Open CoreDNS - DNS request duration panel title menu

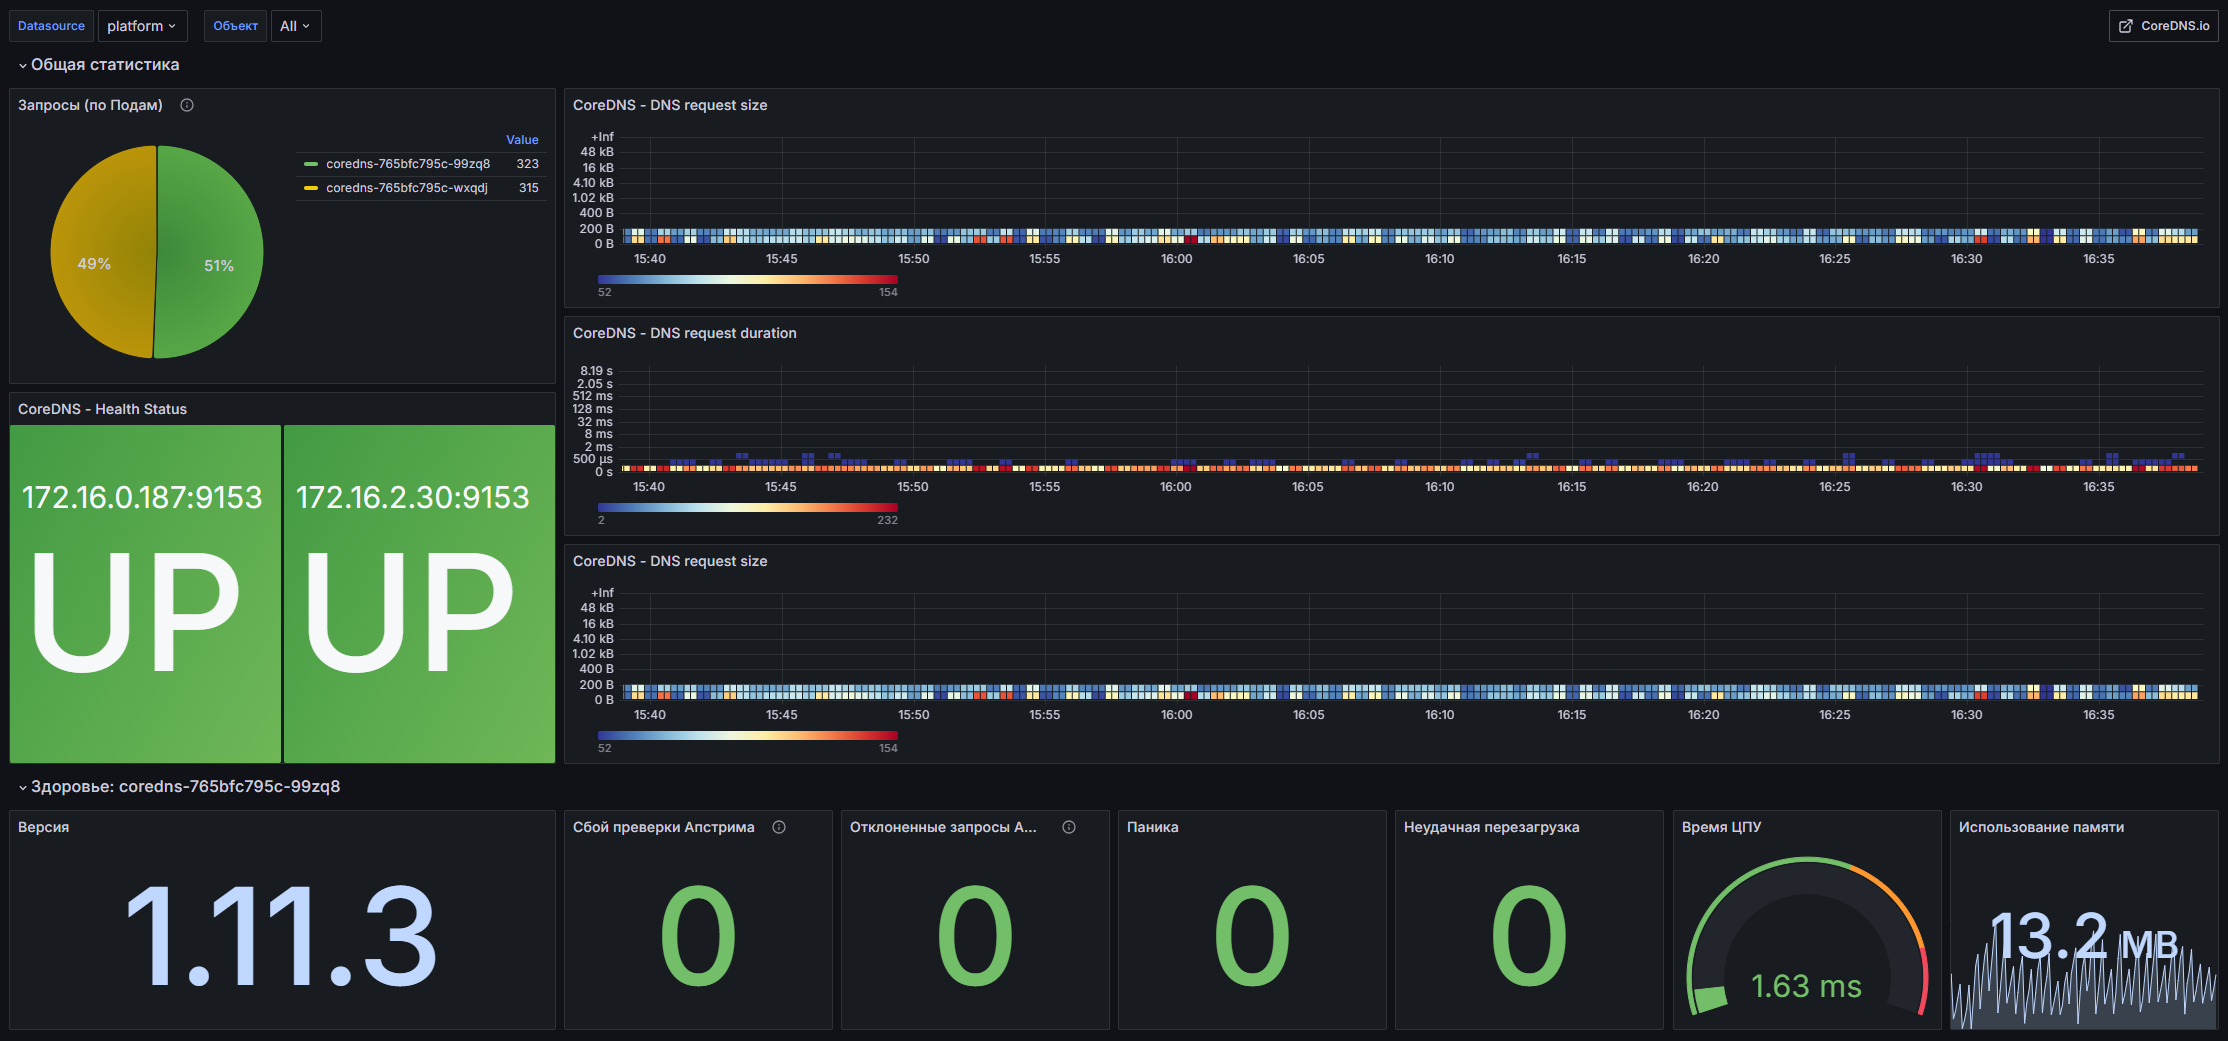click(x=684, y=333)
